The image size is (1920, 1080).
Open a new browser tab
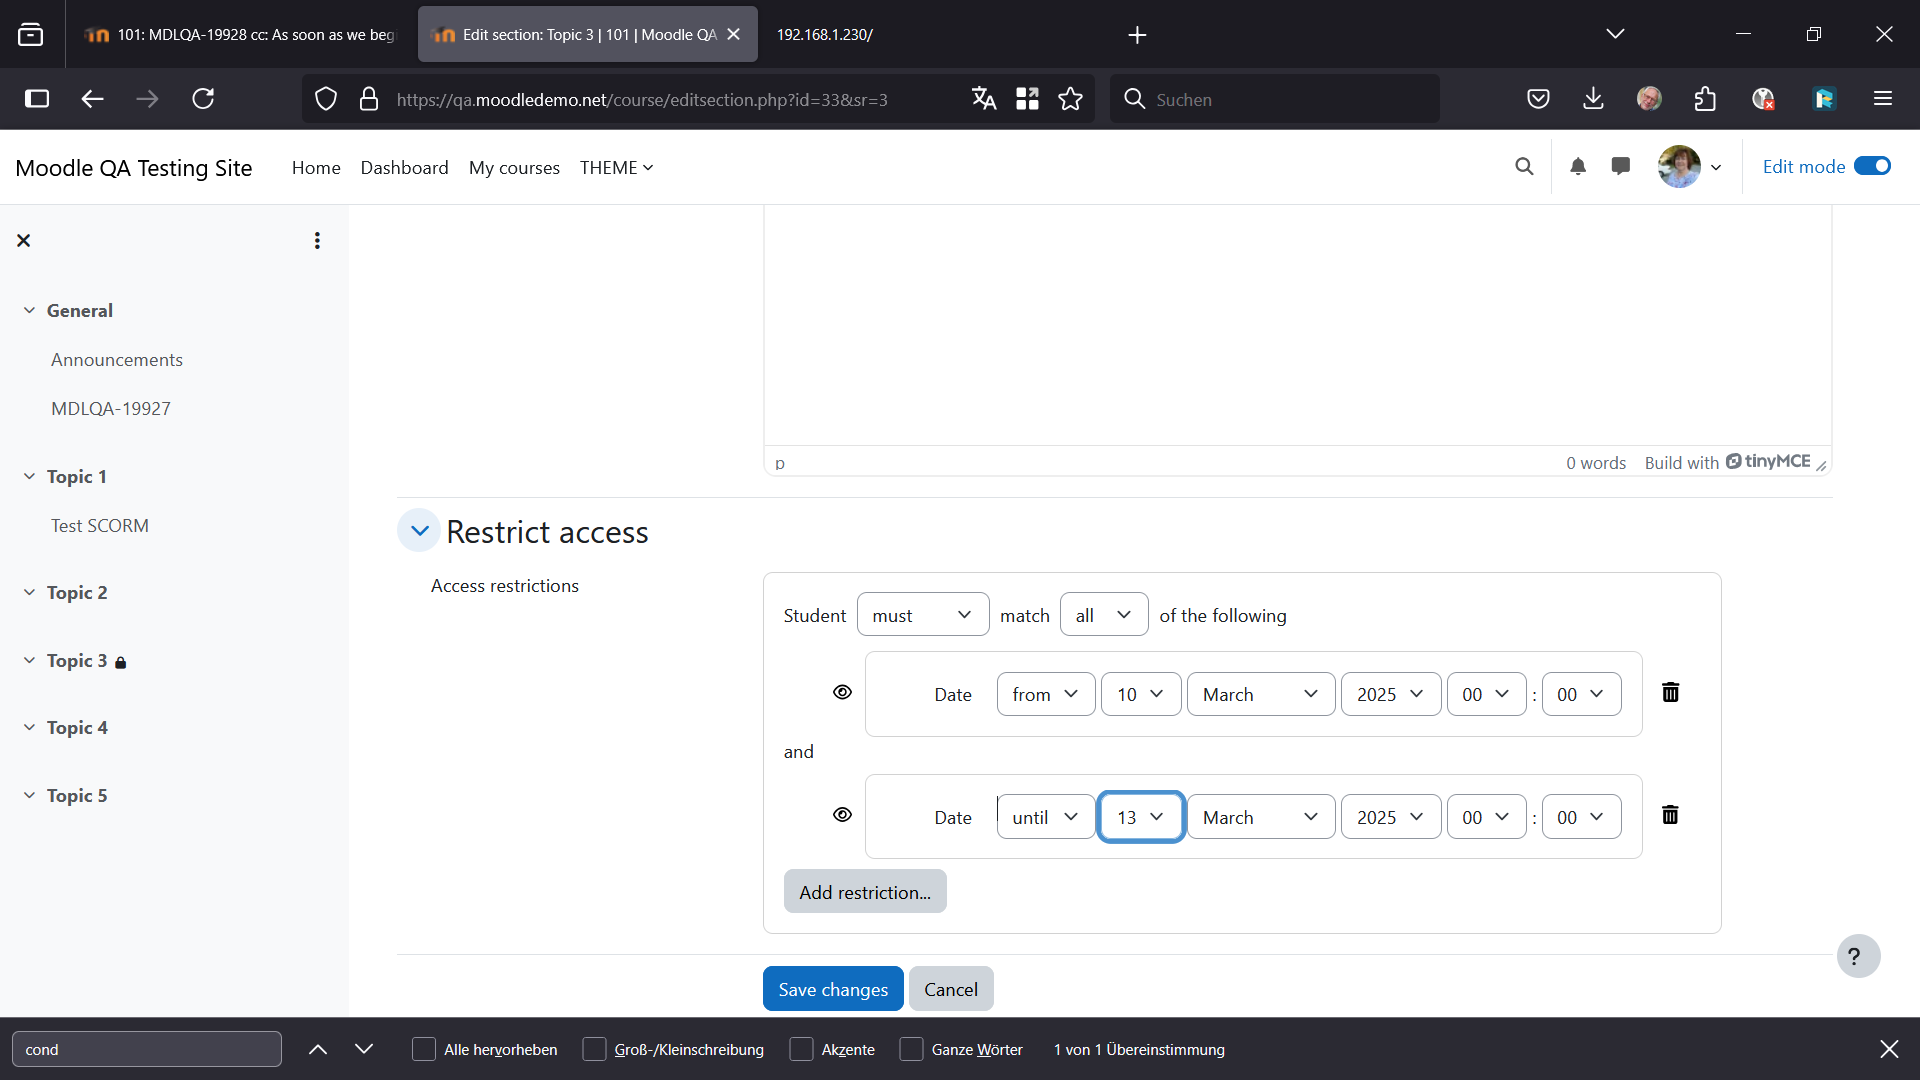[1137, 35]
